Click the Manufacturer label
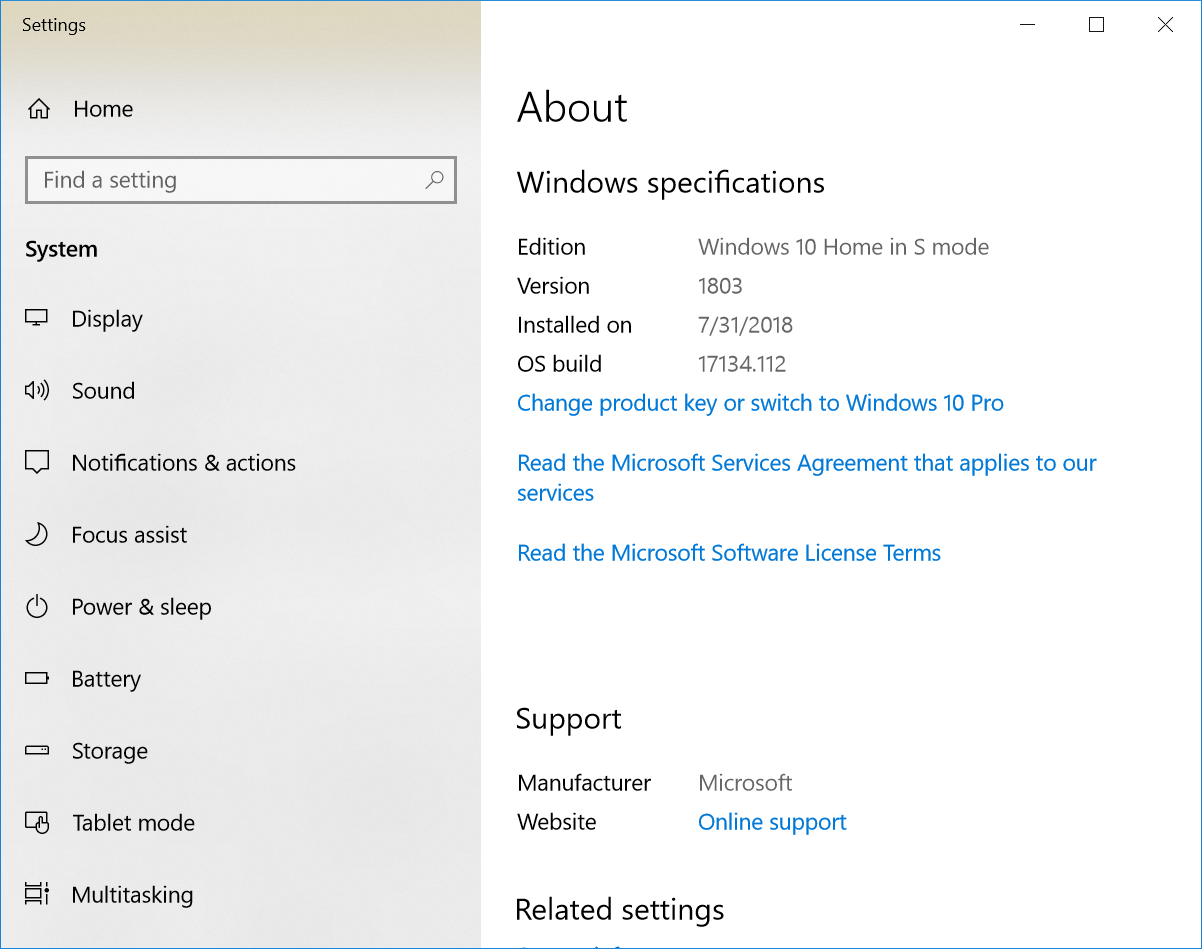This screenshot has height=949, width=1202. point(585,783)
